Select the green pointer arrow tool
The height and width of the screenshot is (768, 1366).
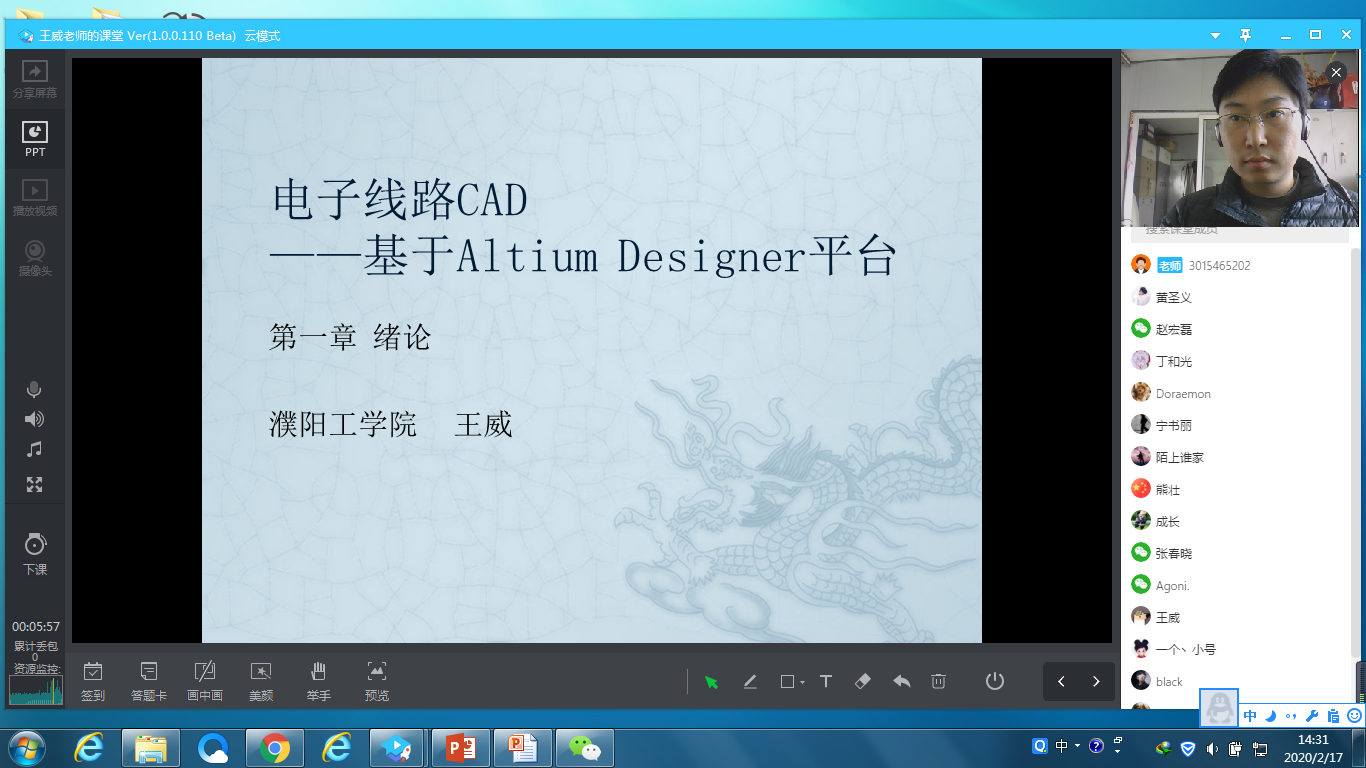coord(711,682)
